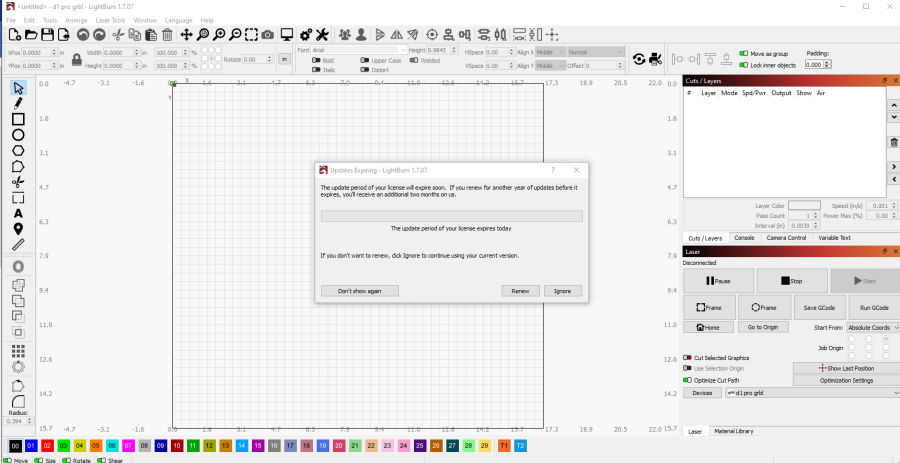This screenshot has height=463, width=900.
Task: Click the Save GCode button
Action: (x=818, y=308)
